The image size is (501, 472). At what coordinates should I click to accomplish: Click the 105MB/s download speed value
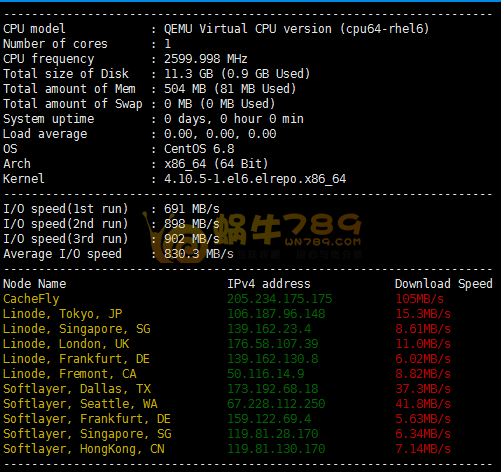pos(420,299)
